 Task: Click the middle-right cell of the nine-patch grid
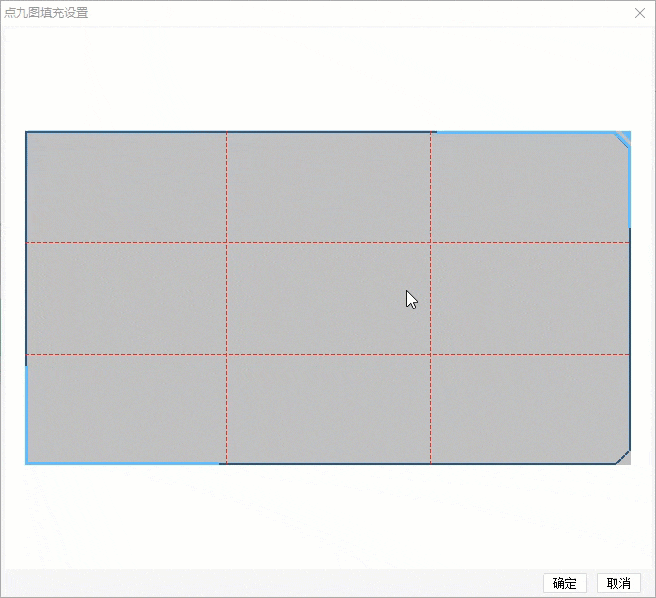[530, 298]
